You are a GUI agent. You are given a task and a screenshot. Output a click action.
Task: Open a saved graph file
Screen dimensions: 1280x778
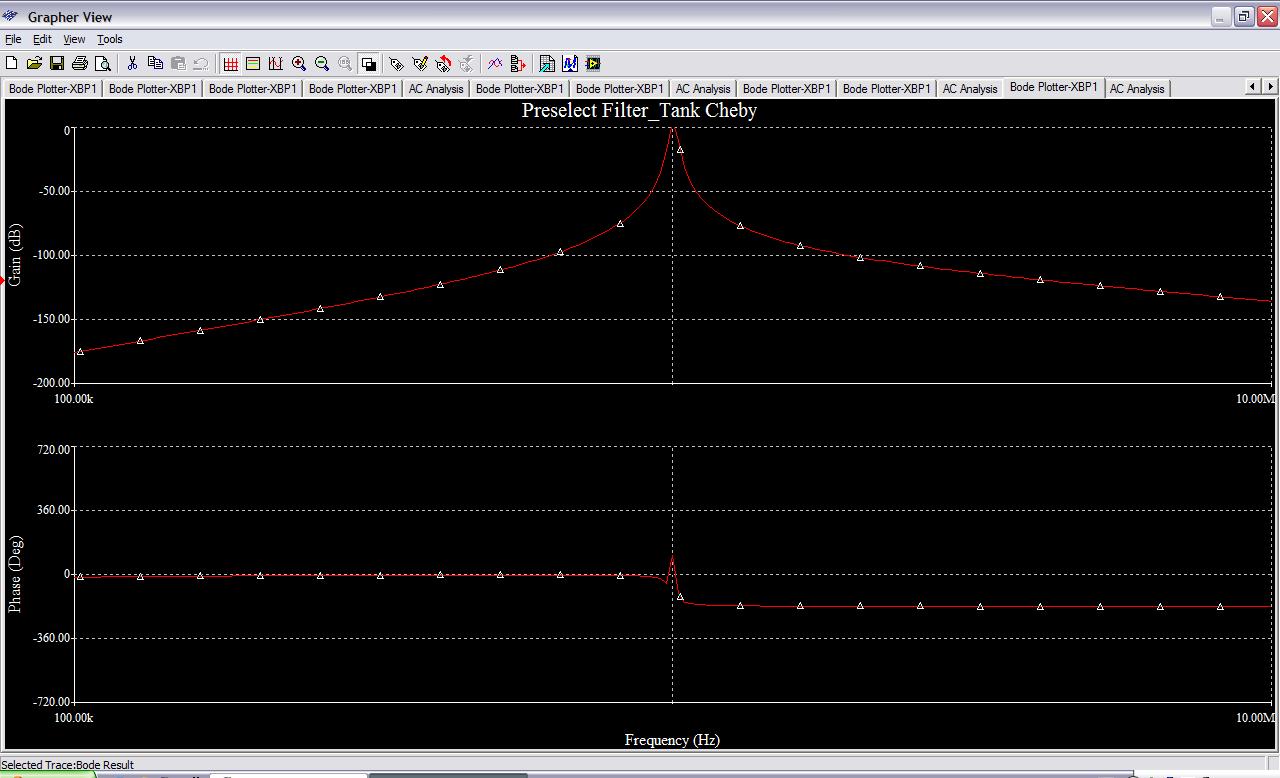(34, 63)
